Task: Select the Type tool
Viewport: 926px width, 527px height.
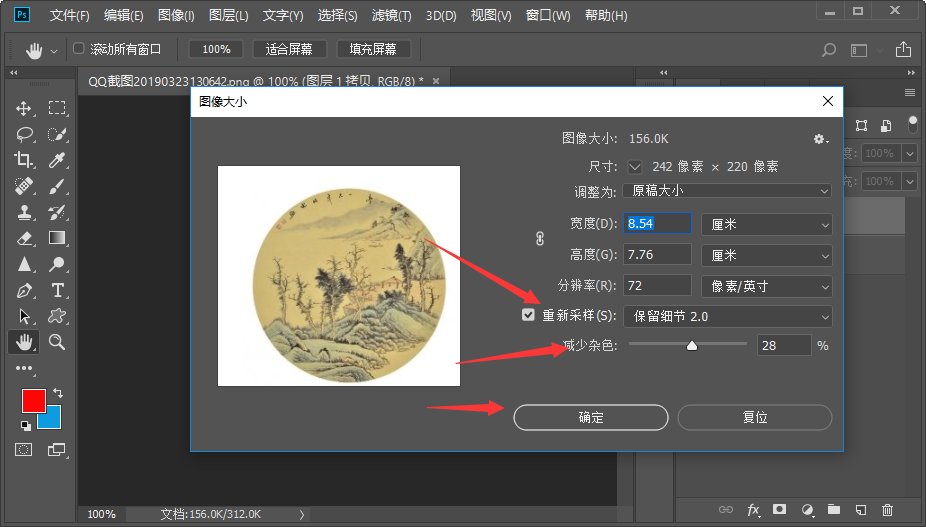Action: pyautogui.click(x=57, y=290)
